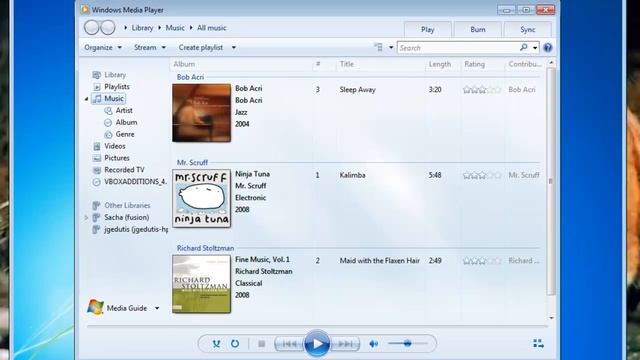640x360 pixels.
Task: Start playback with the Play button
Action: 317,344
